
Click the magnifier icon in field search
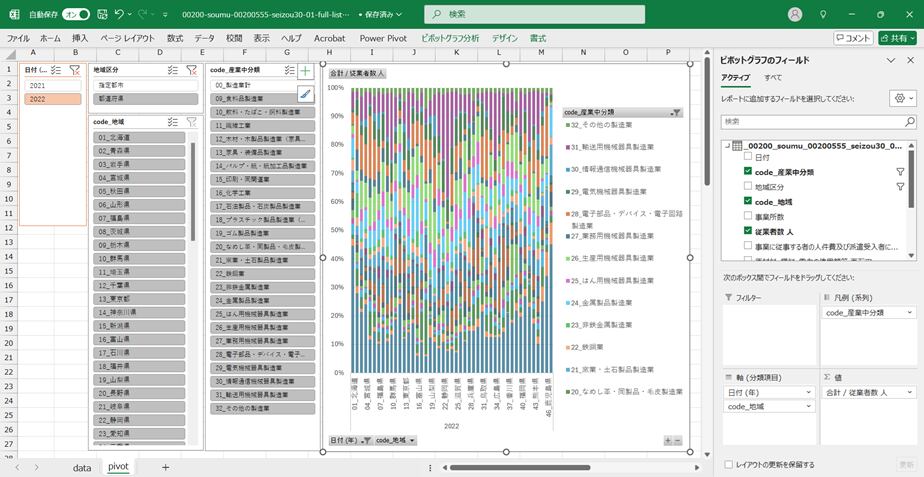[910, 121]
